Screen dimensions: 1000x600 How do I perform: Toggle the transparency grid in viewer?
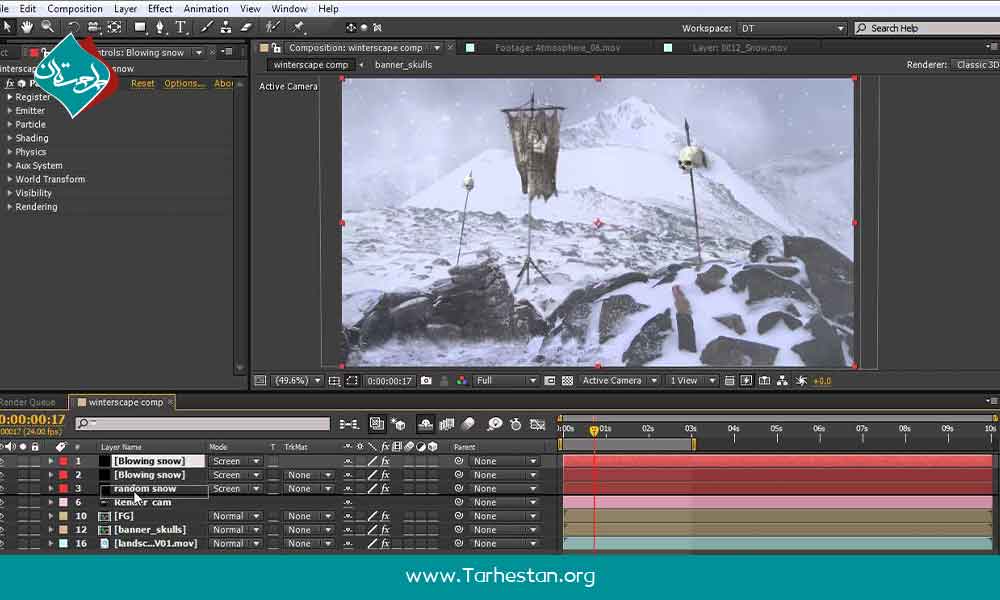point(567,381)
